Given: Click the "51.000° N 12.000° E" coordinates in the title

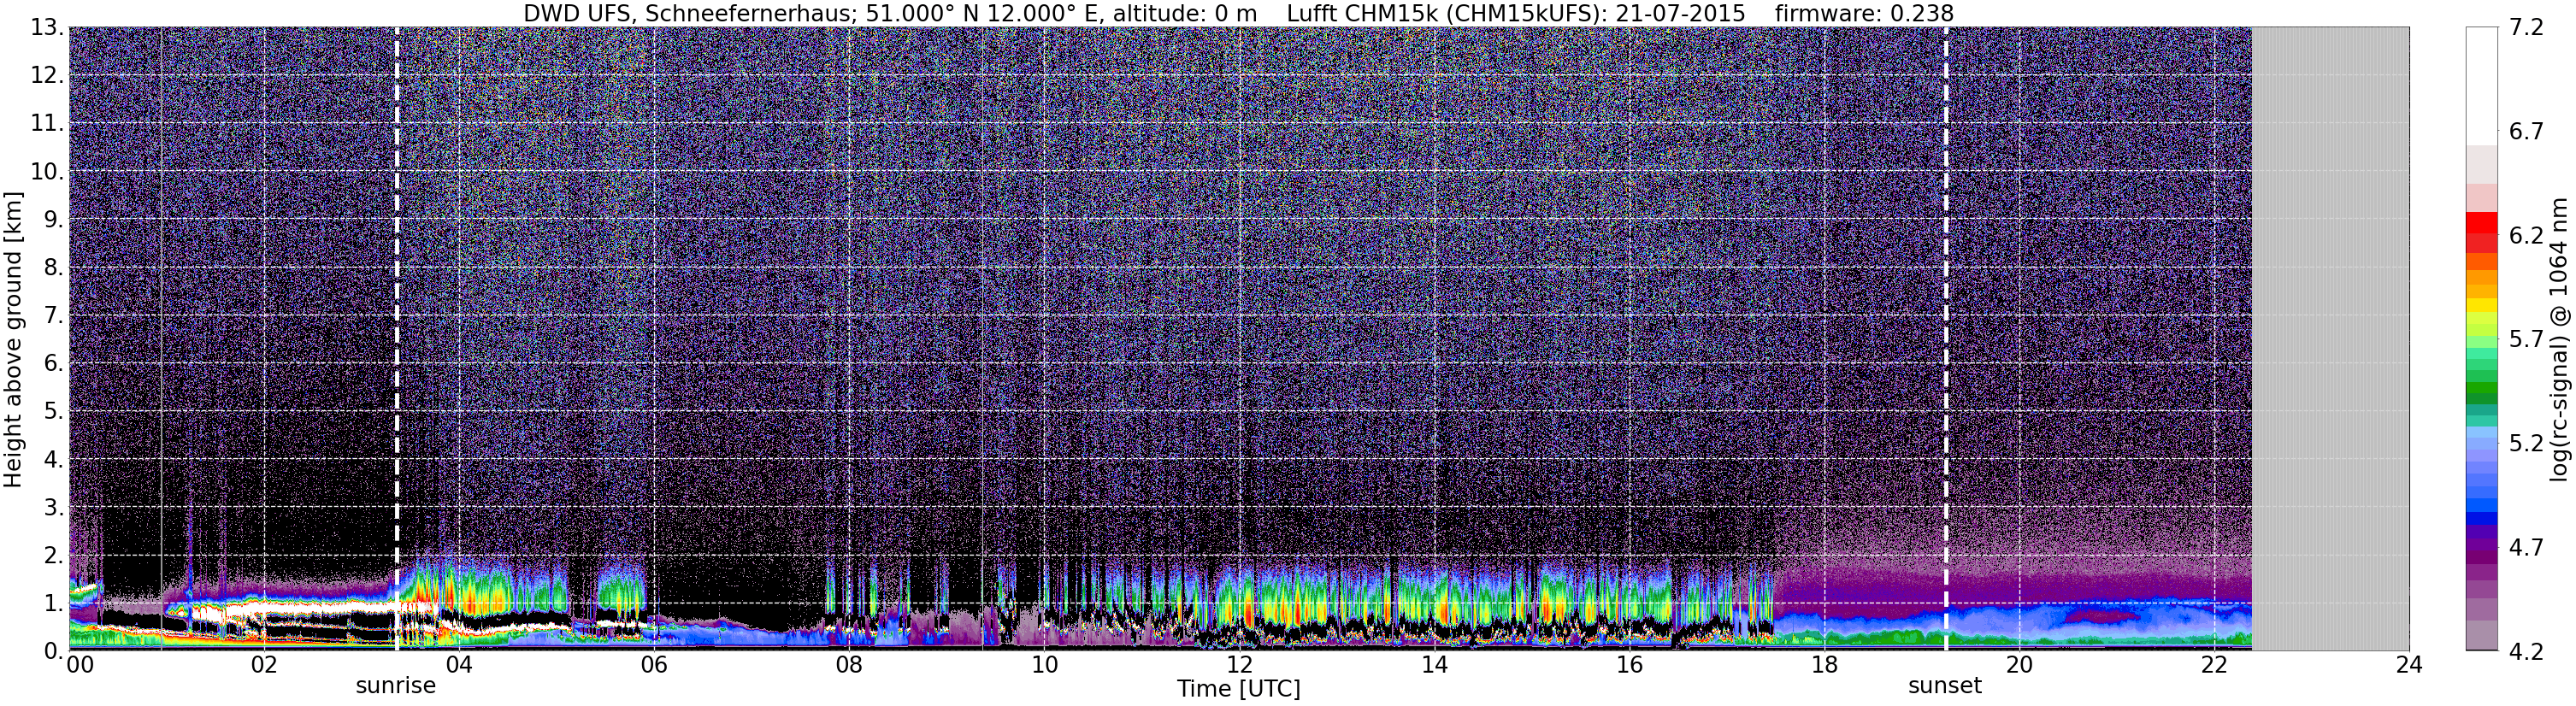Looking at the screenshot, I should coord(976,13).
